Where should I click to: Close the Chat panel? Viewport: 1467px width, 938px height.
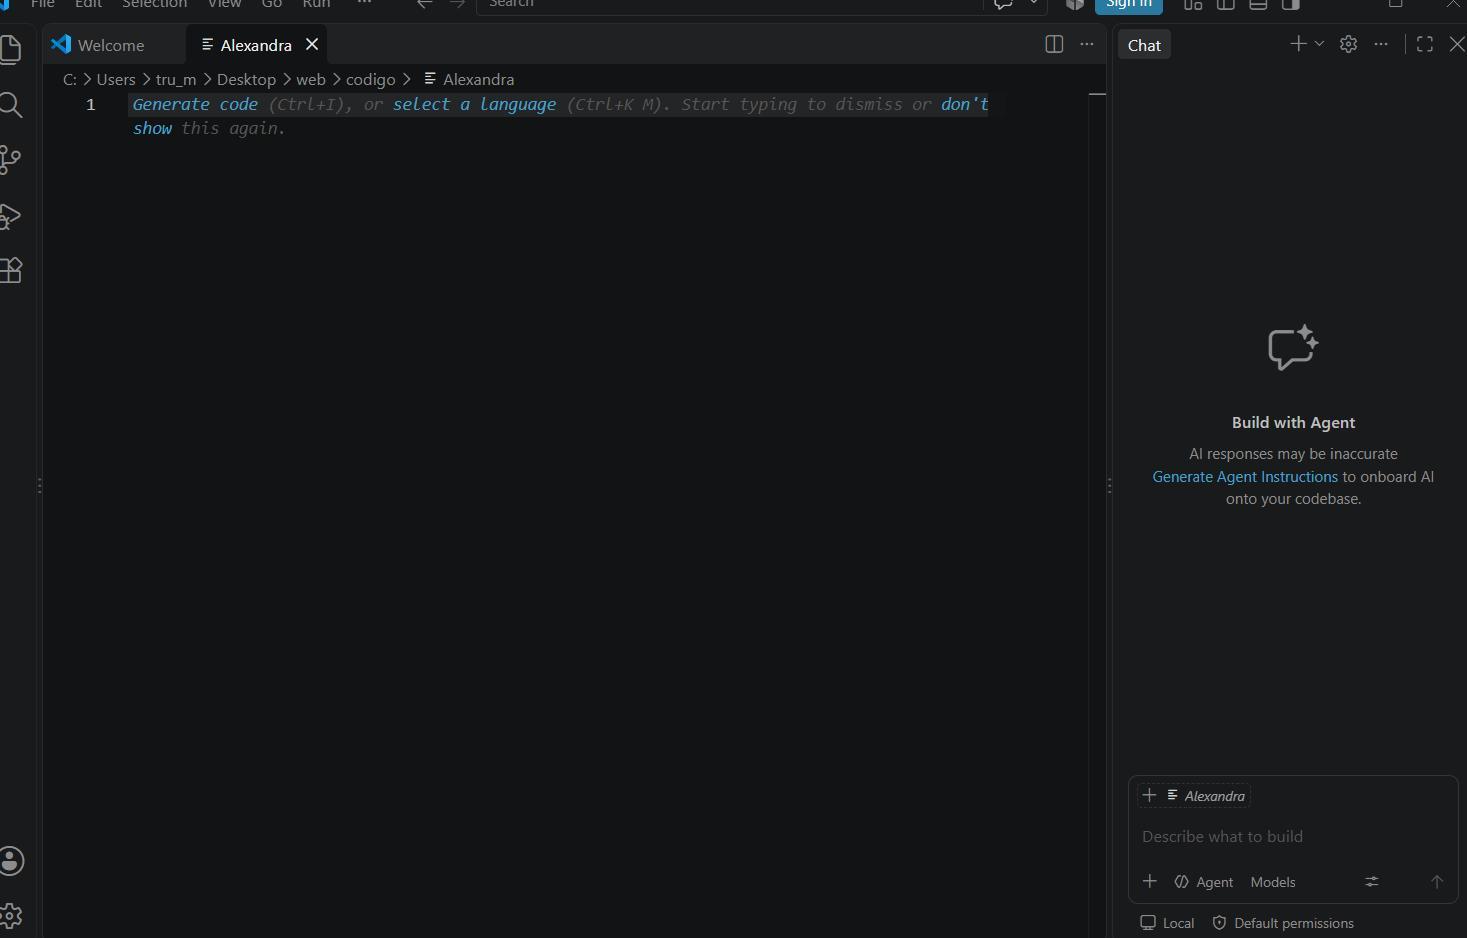point(1457,44)
